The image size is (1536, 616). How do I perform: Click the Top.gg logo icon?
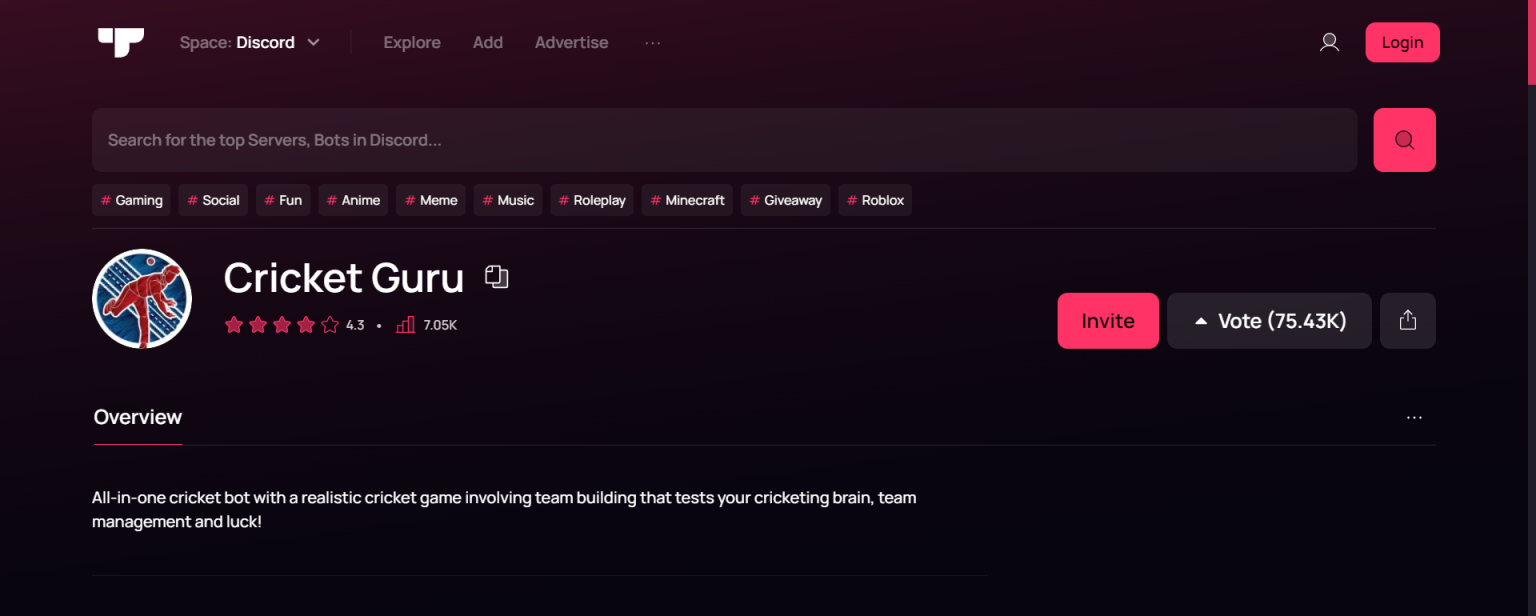[119, 42]
